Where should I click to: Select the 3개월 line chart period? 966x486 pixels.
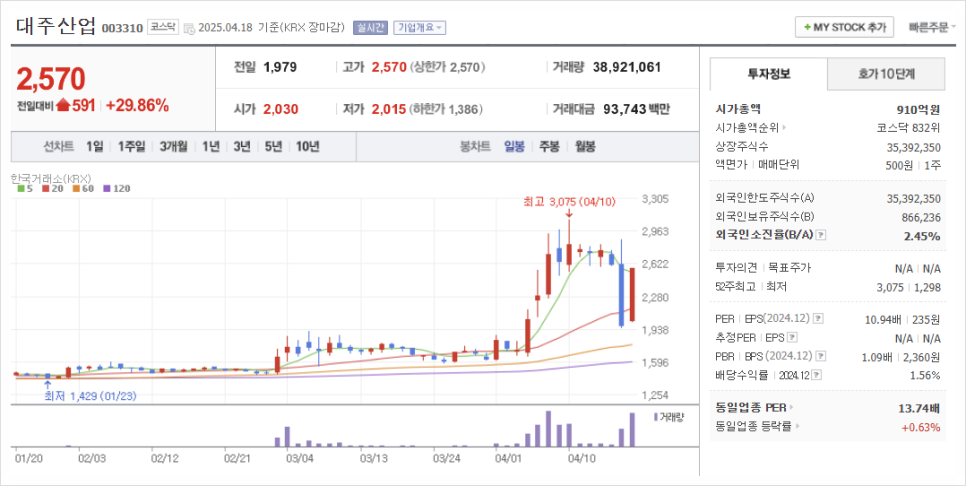173,147
